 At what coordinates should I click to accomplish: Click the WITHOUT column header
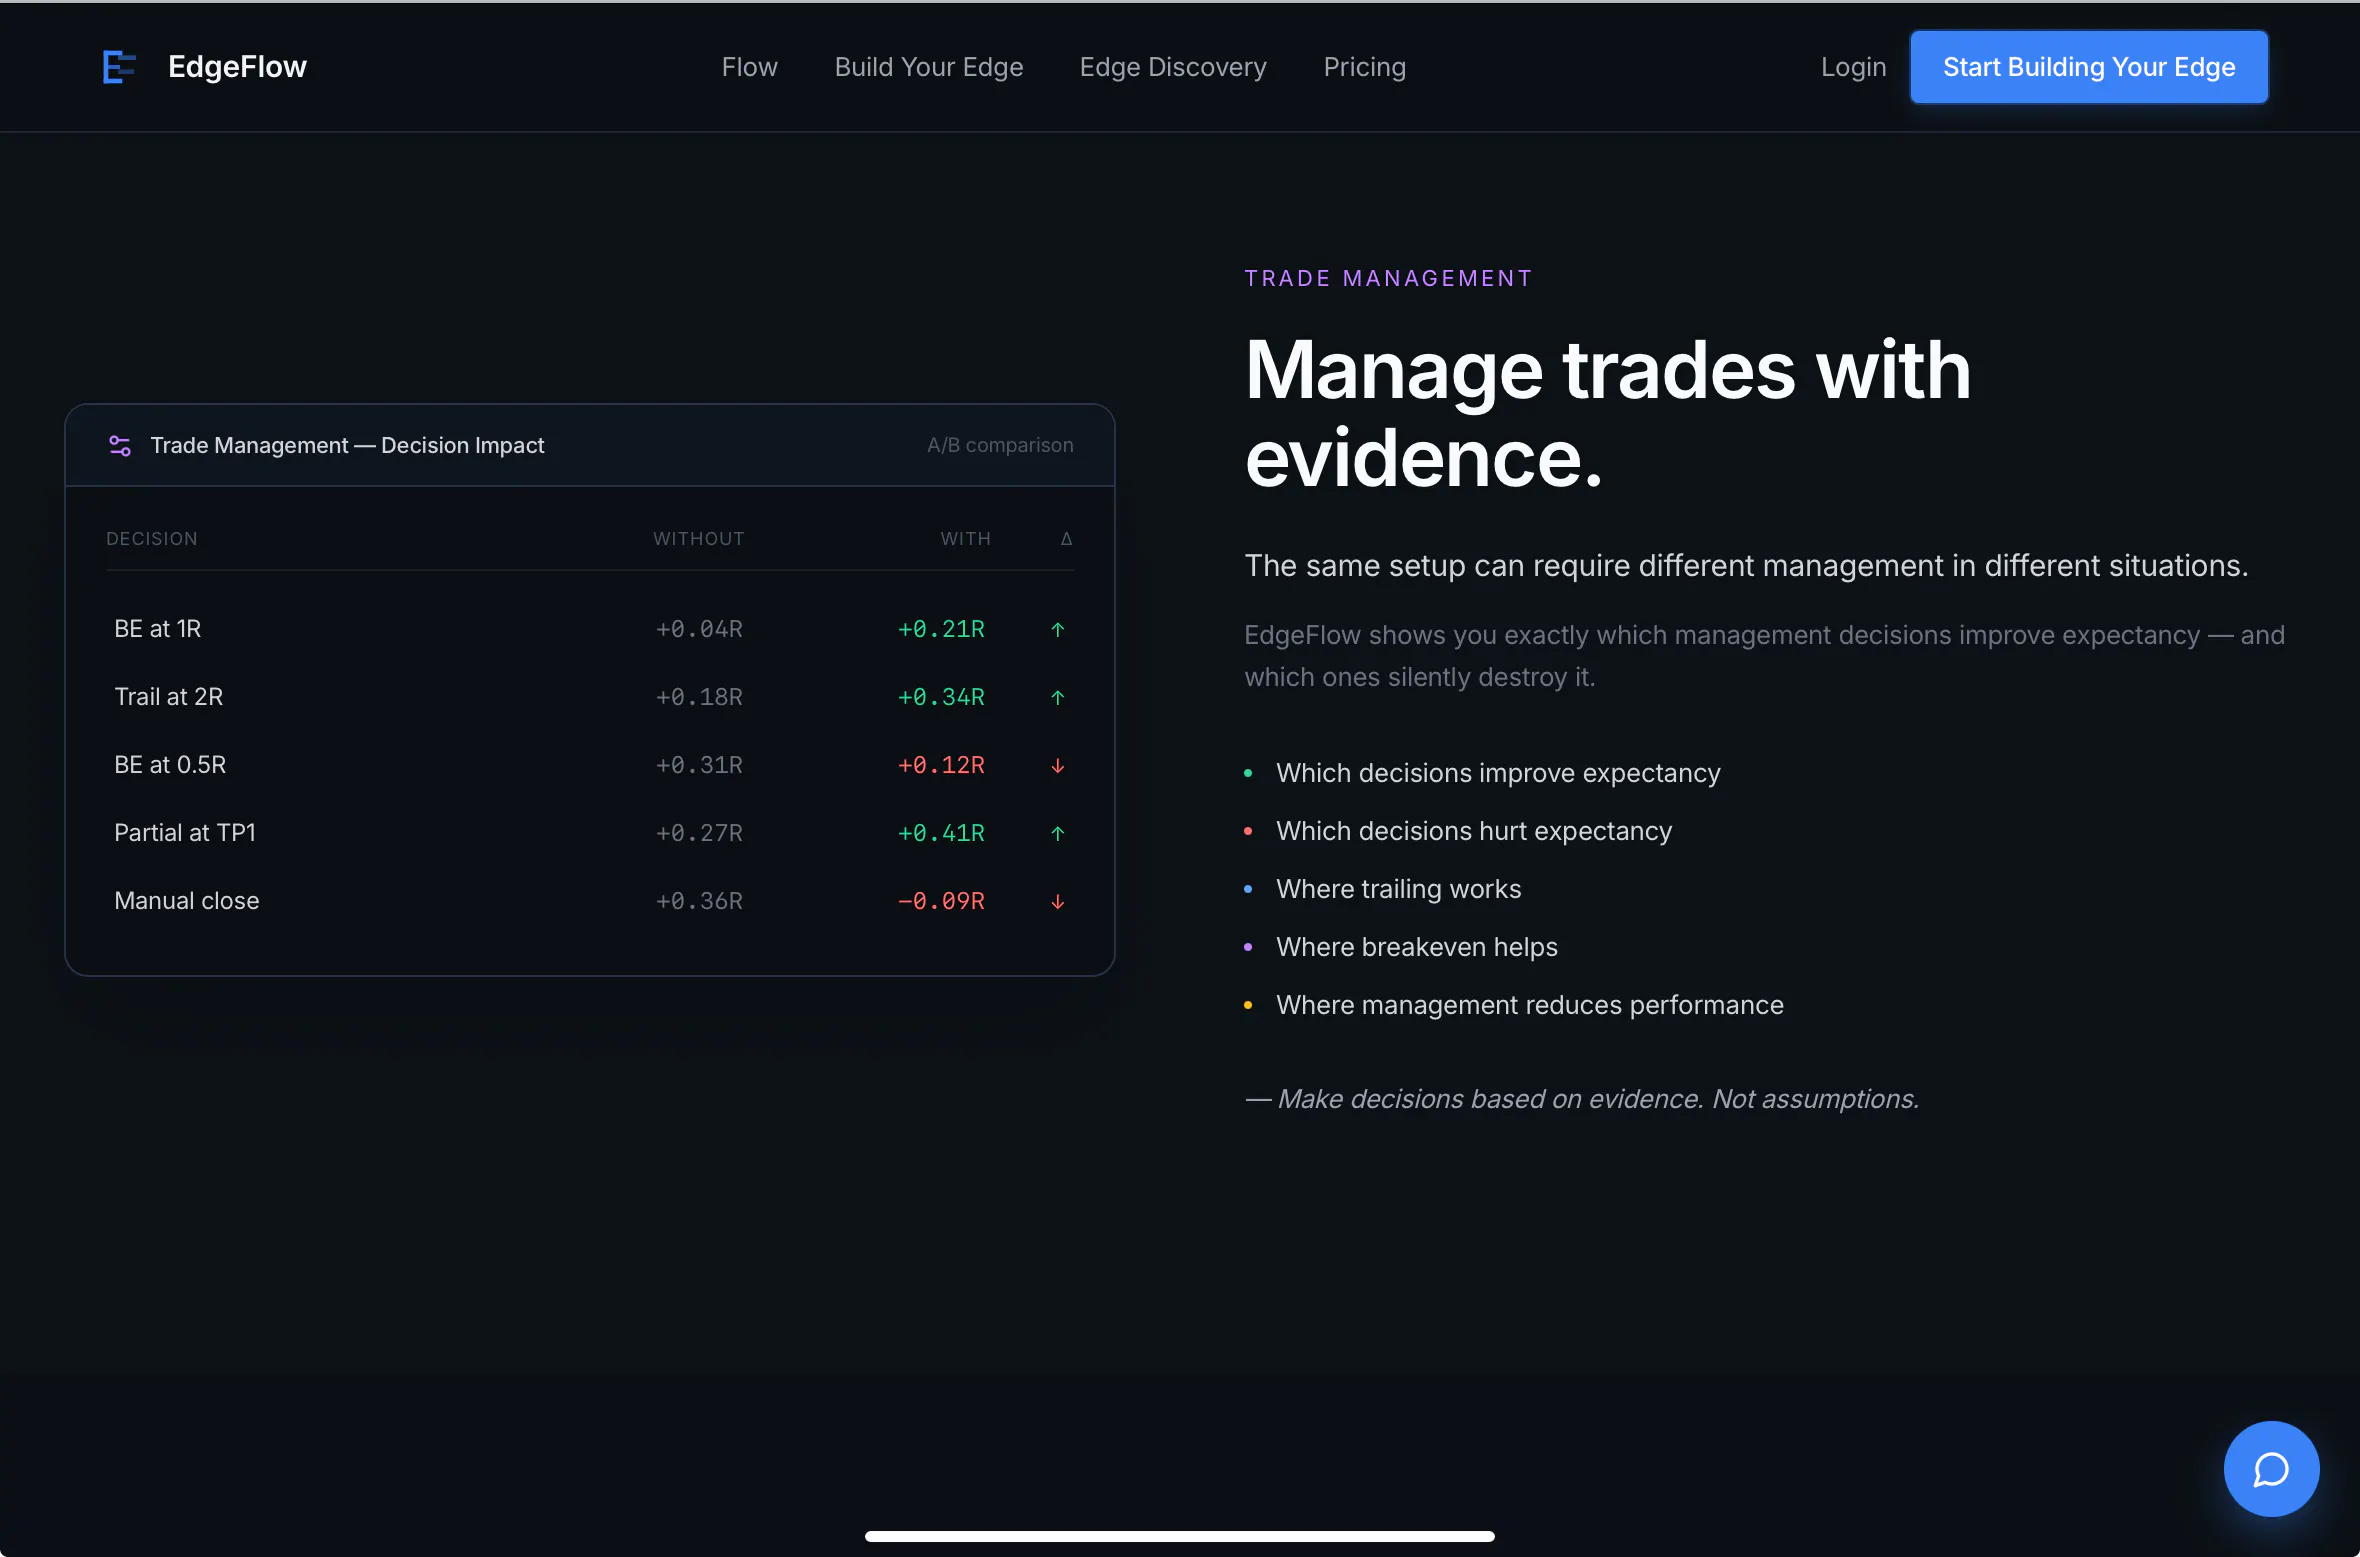[x=699, y=539]
